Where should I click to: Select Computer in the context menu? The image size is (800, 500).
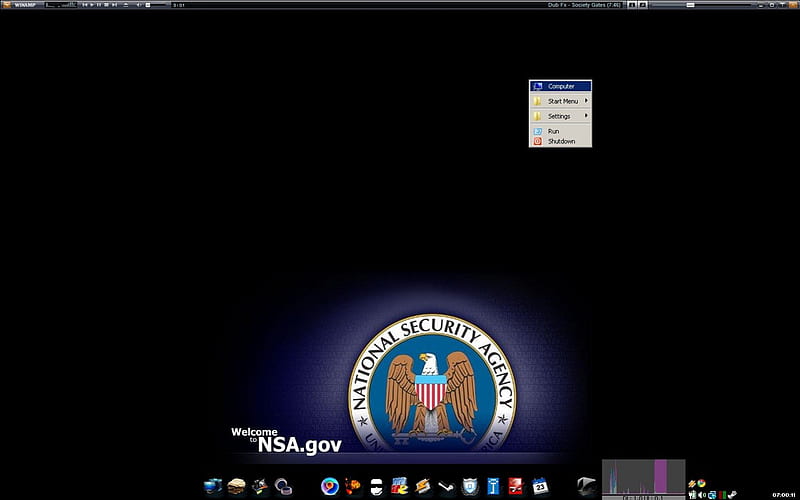click(x=560, y=86)
